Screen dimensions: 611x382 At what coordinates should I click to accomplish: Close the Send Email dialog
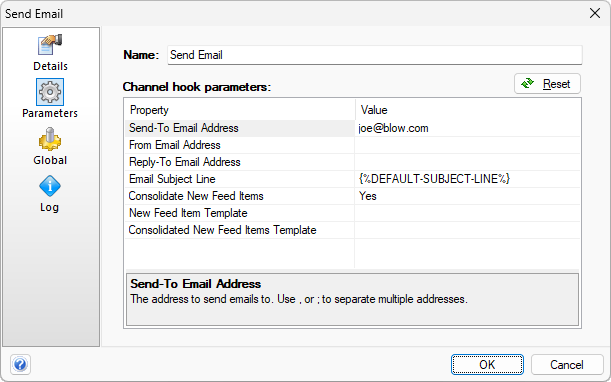pyautogui.click(x=595, y=13)
